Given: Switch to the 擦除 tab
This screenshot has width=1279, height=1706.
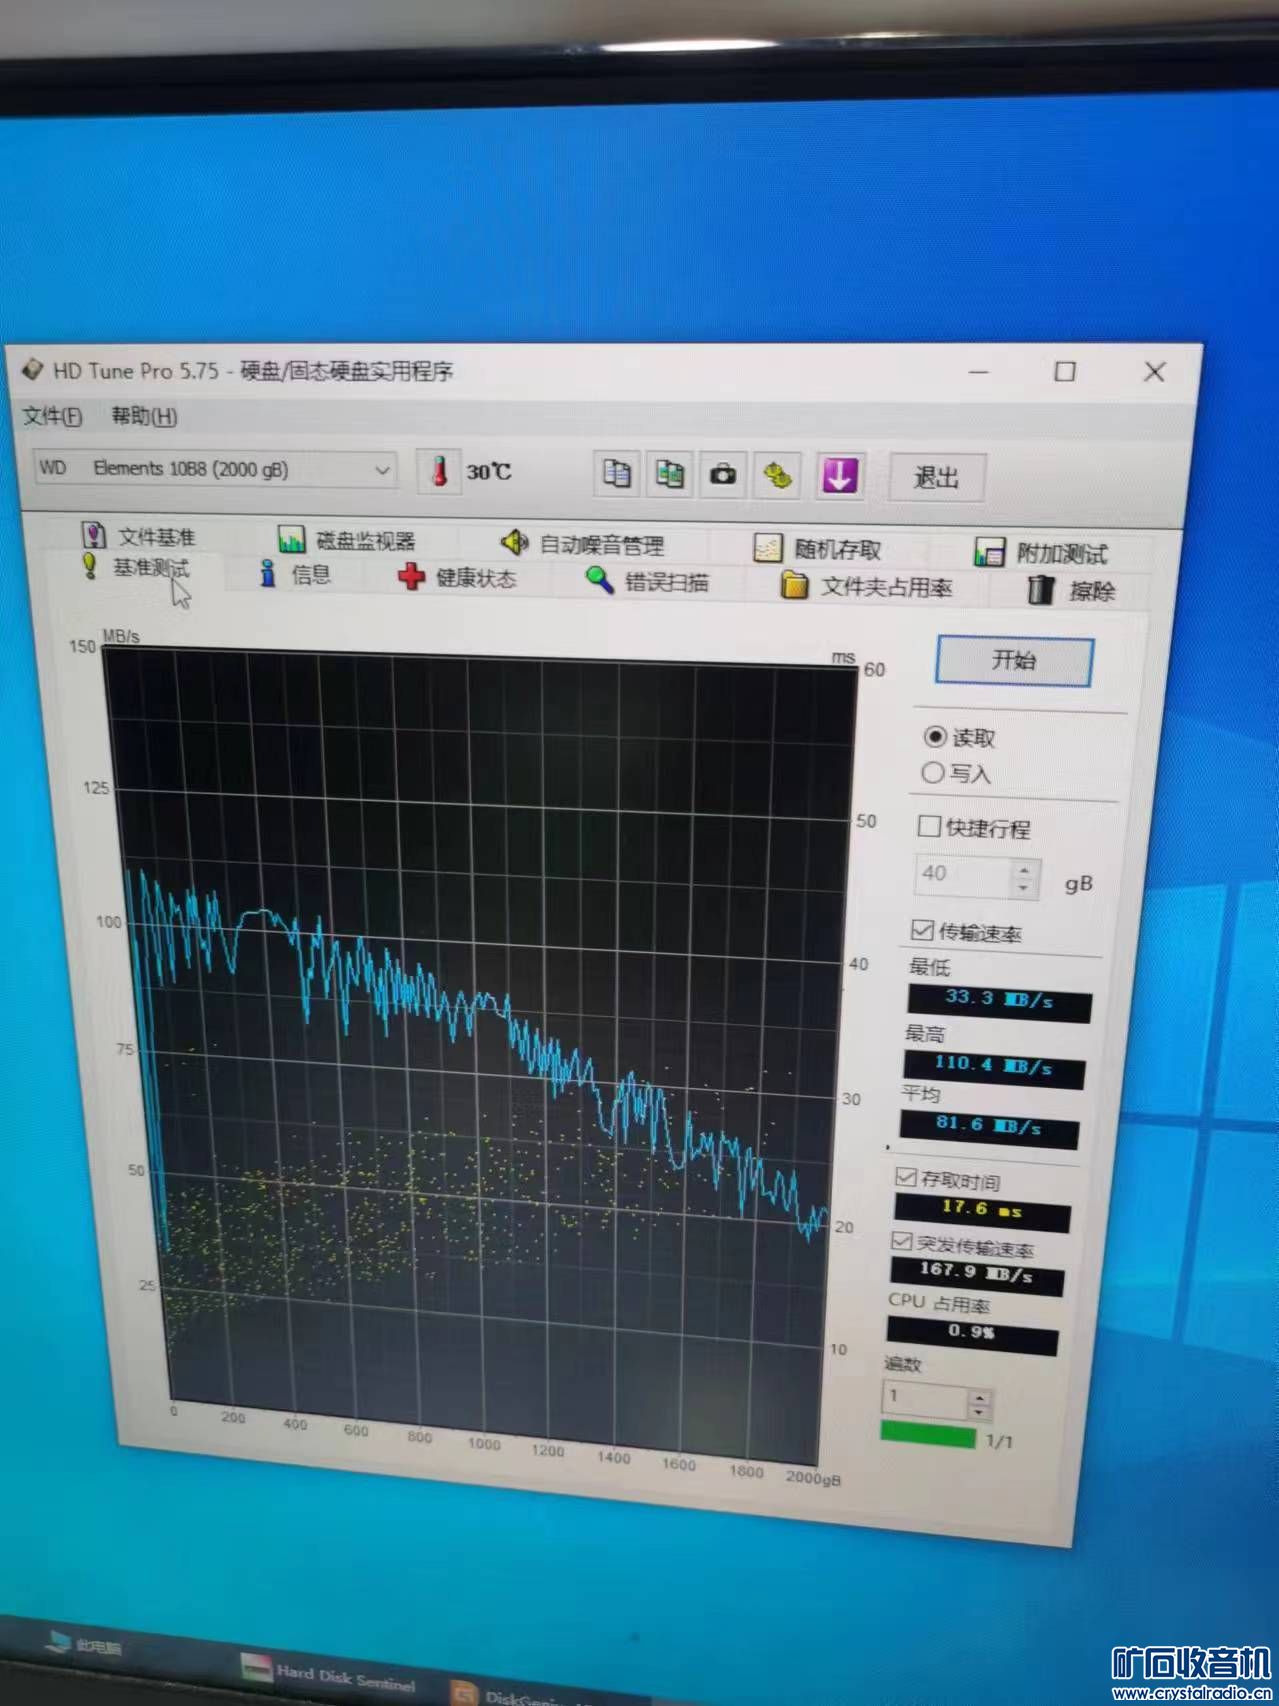Looking at the screenshot, I should tap(1071, 590).
